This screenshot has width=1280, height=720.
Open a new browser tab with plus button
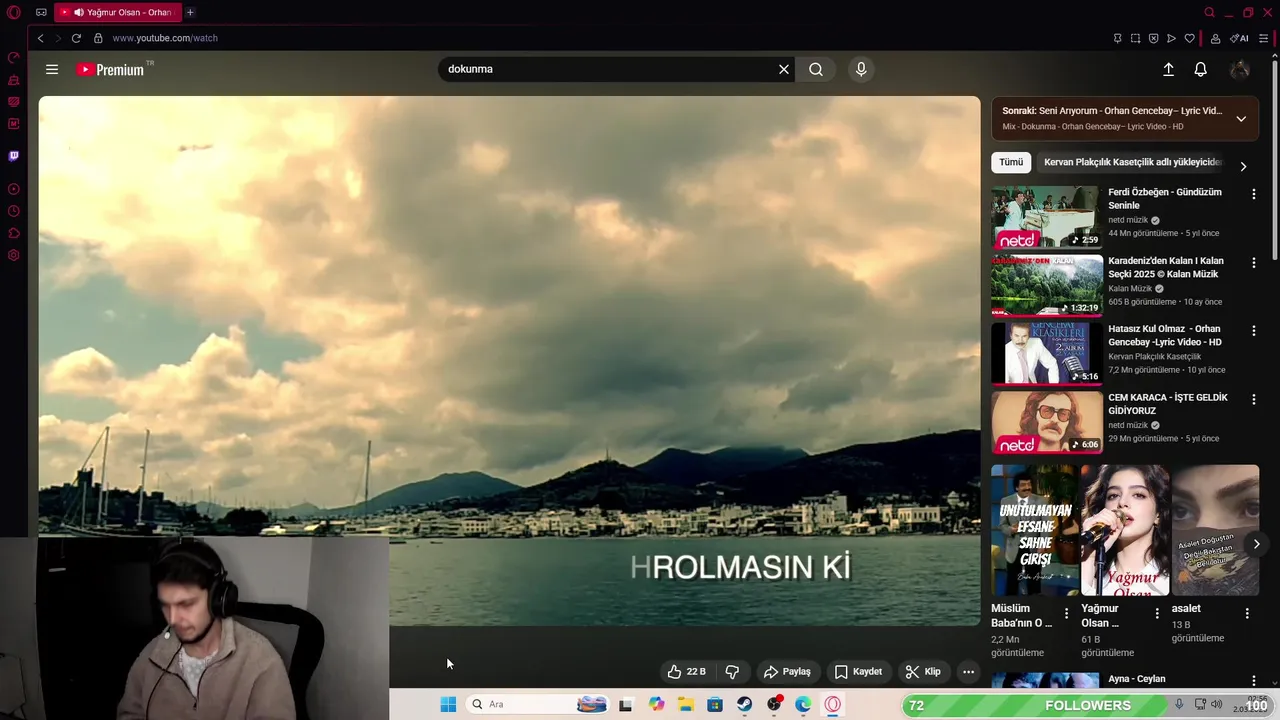[x=190, y=12]
